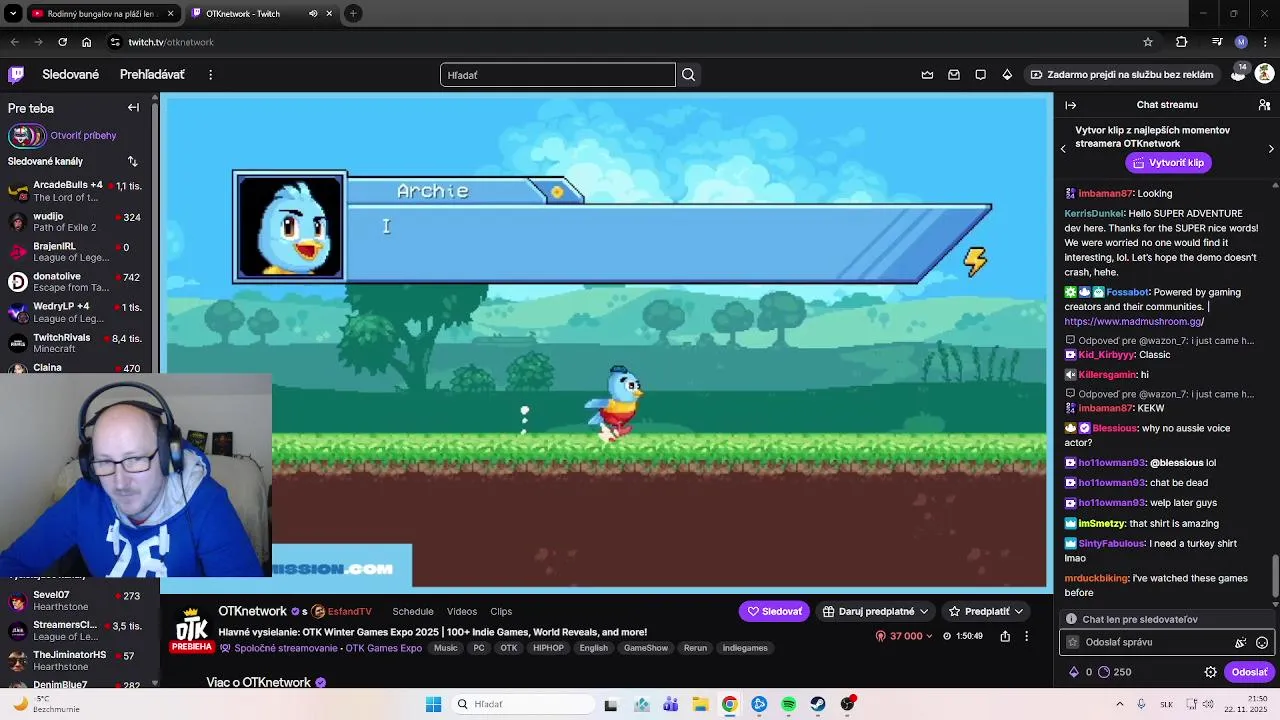Expand the Daruj predplatné dropdown

coord(923,611)
